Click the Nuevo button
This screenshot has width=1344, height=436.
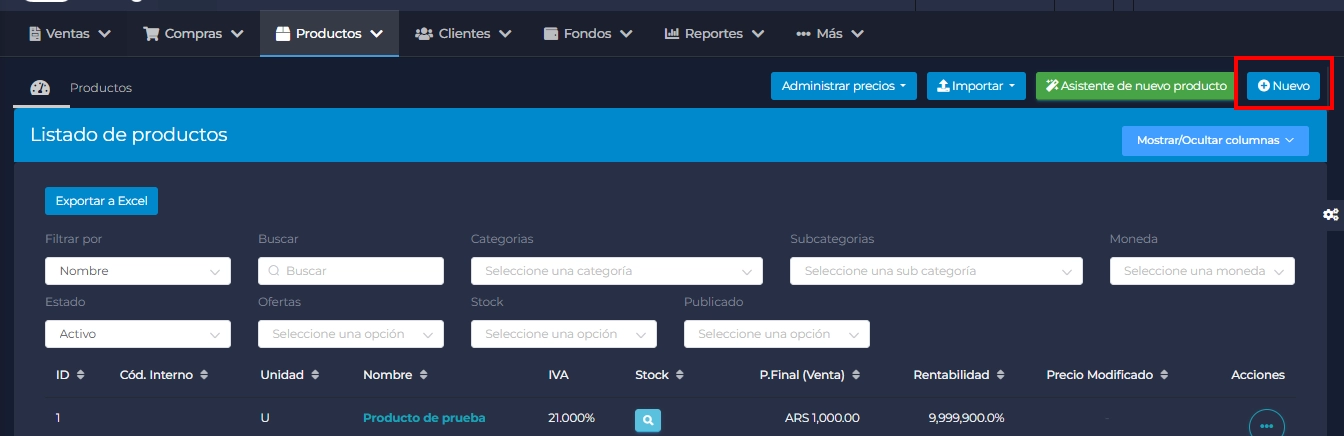[1283, 86]
